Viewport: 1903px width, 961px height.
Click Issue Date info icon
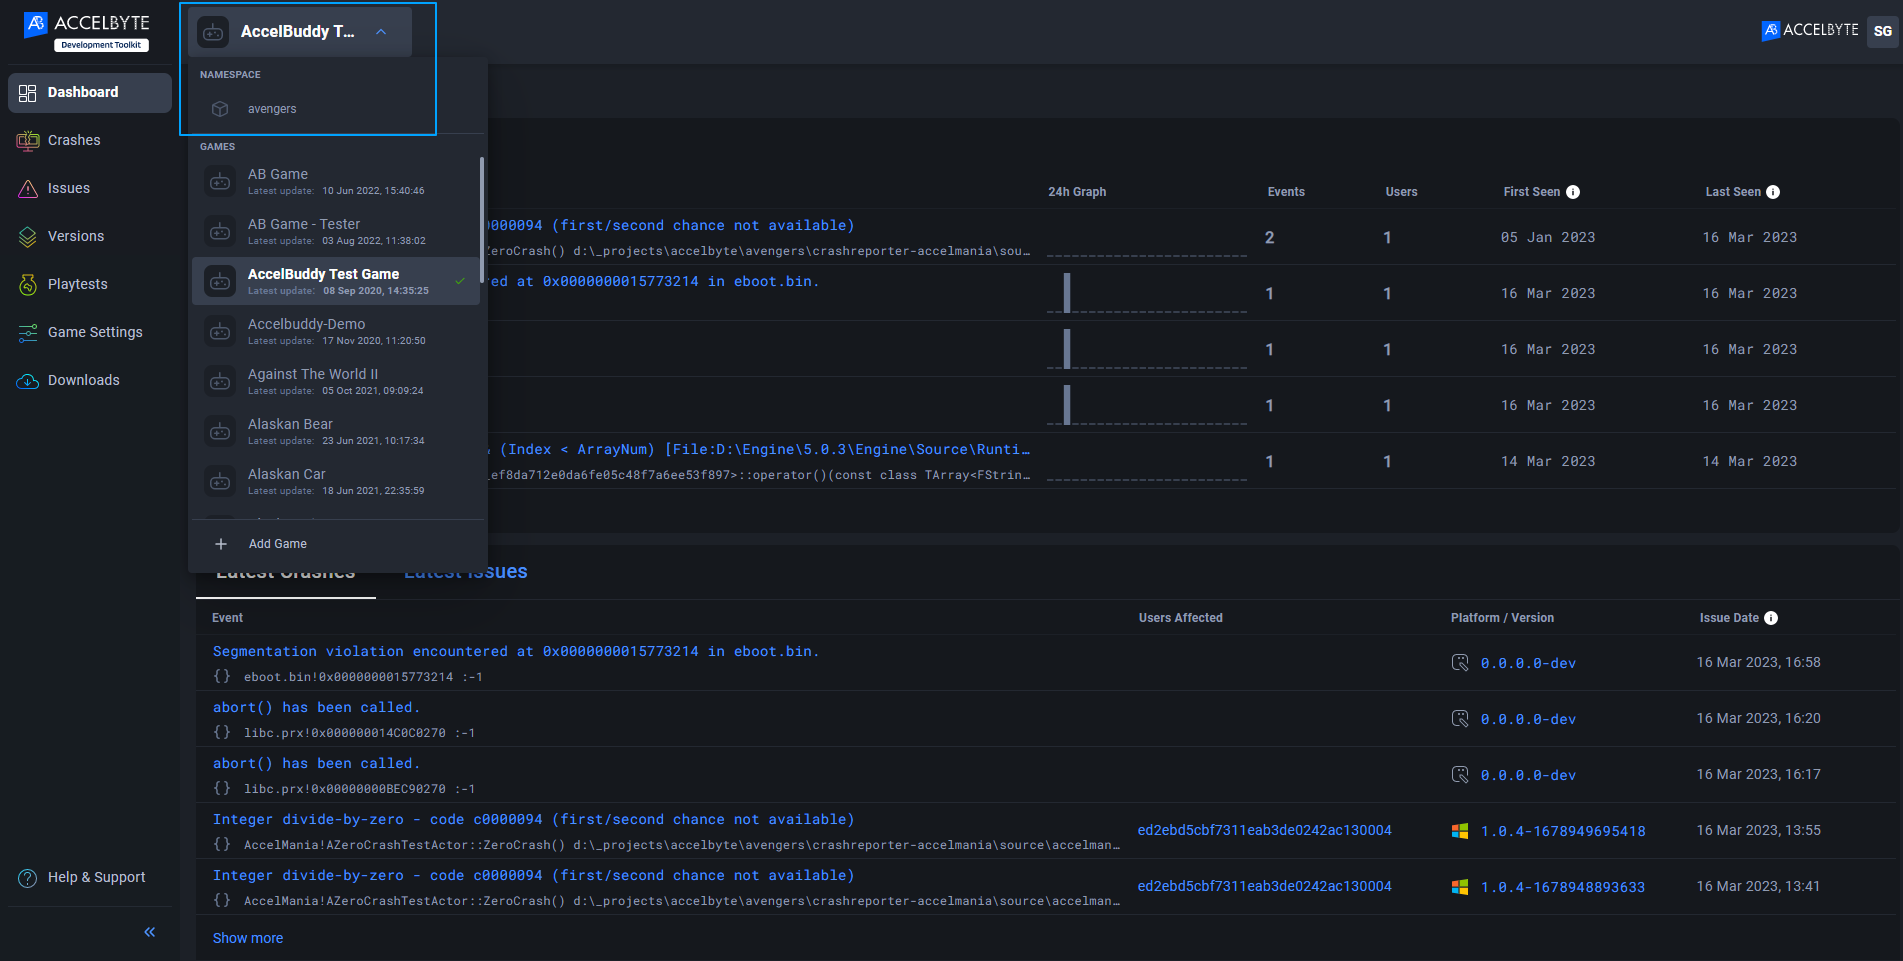(1771, 618)
